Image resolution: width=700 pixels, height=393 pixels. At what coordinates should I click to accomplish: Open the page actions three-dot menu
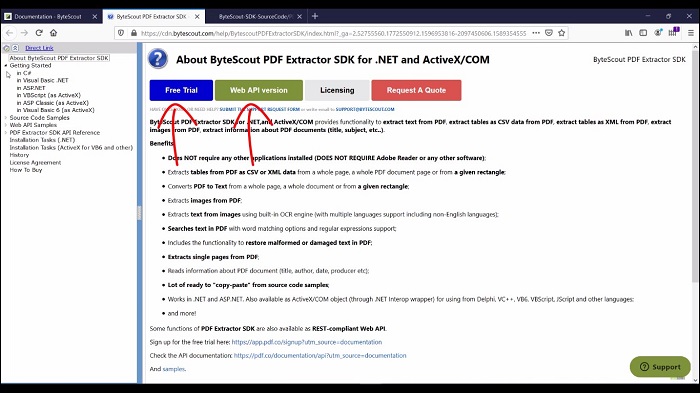pos(536,33)
